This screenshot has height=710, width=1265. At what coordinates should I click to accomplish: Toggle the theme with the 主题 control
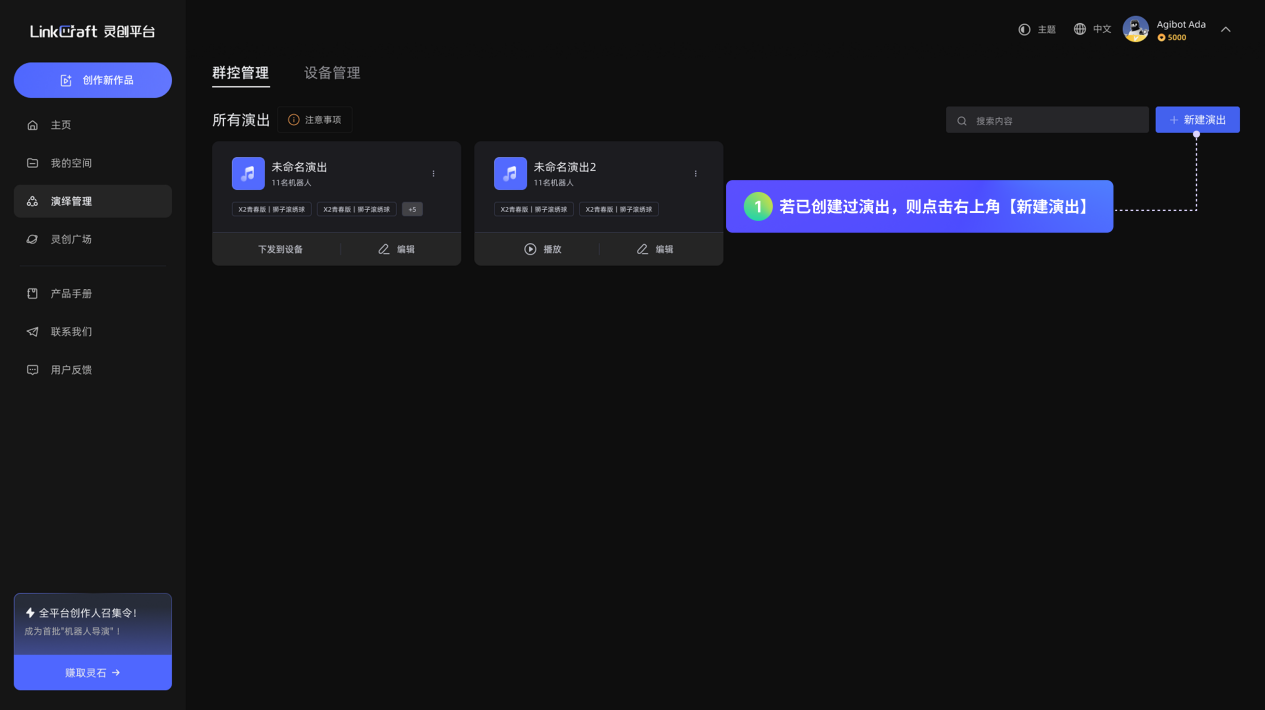click(x=1037, y=29)
